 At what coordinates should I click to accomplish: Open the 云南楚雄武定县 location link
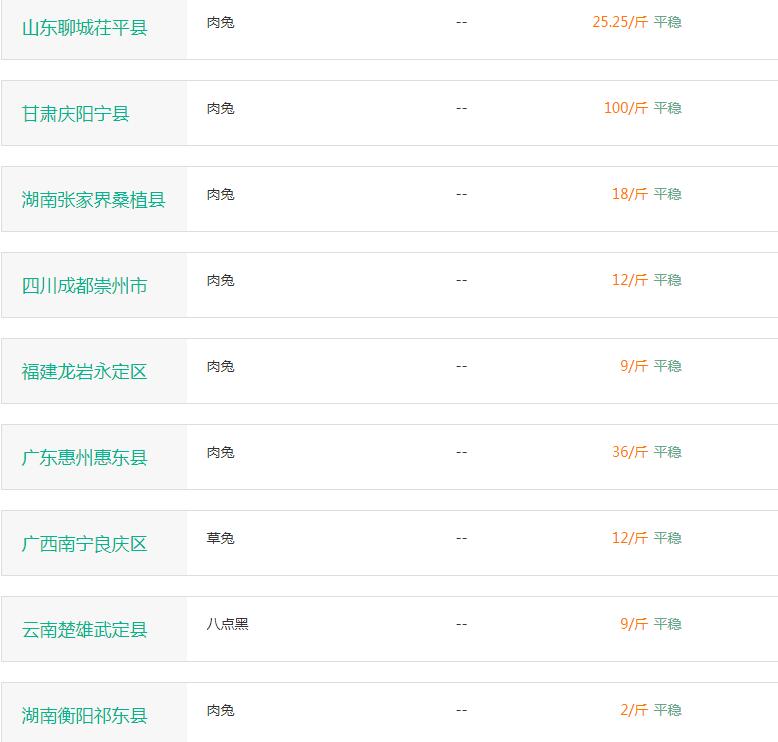tap(84, 629)
